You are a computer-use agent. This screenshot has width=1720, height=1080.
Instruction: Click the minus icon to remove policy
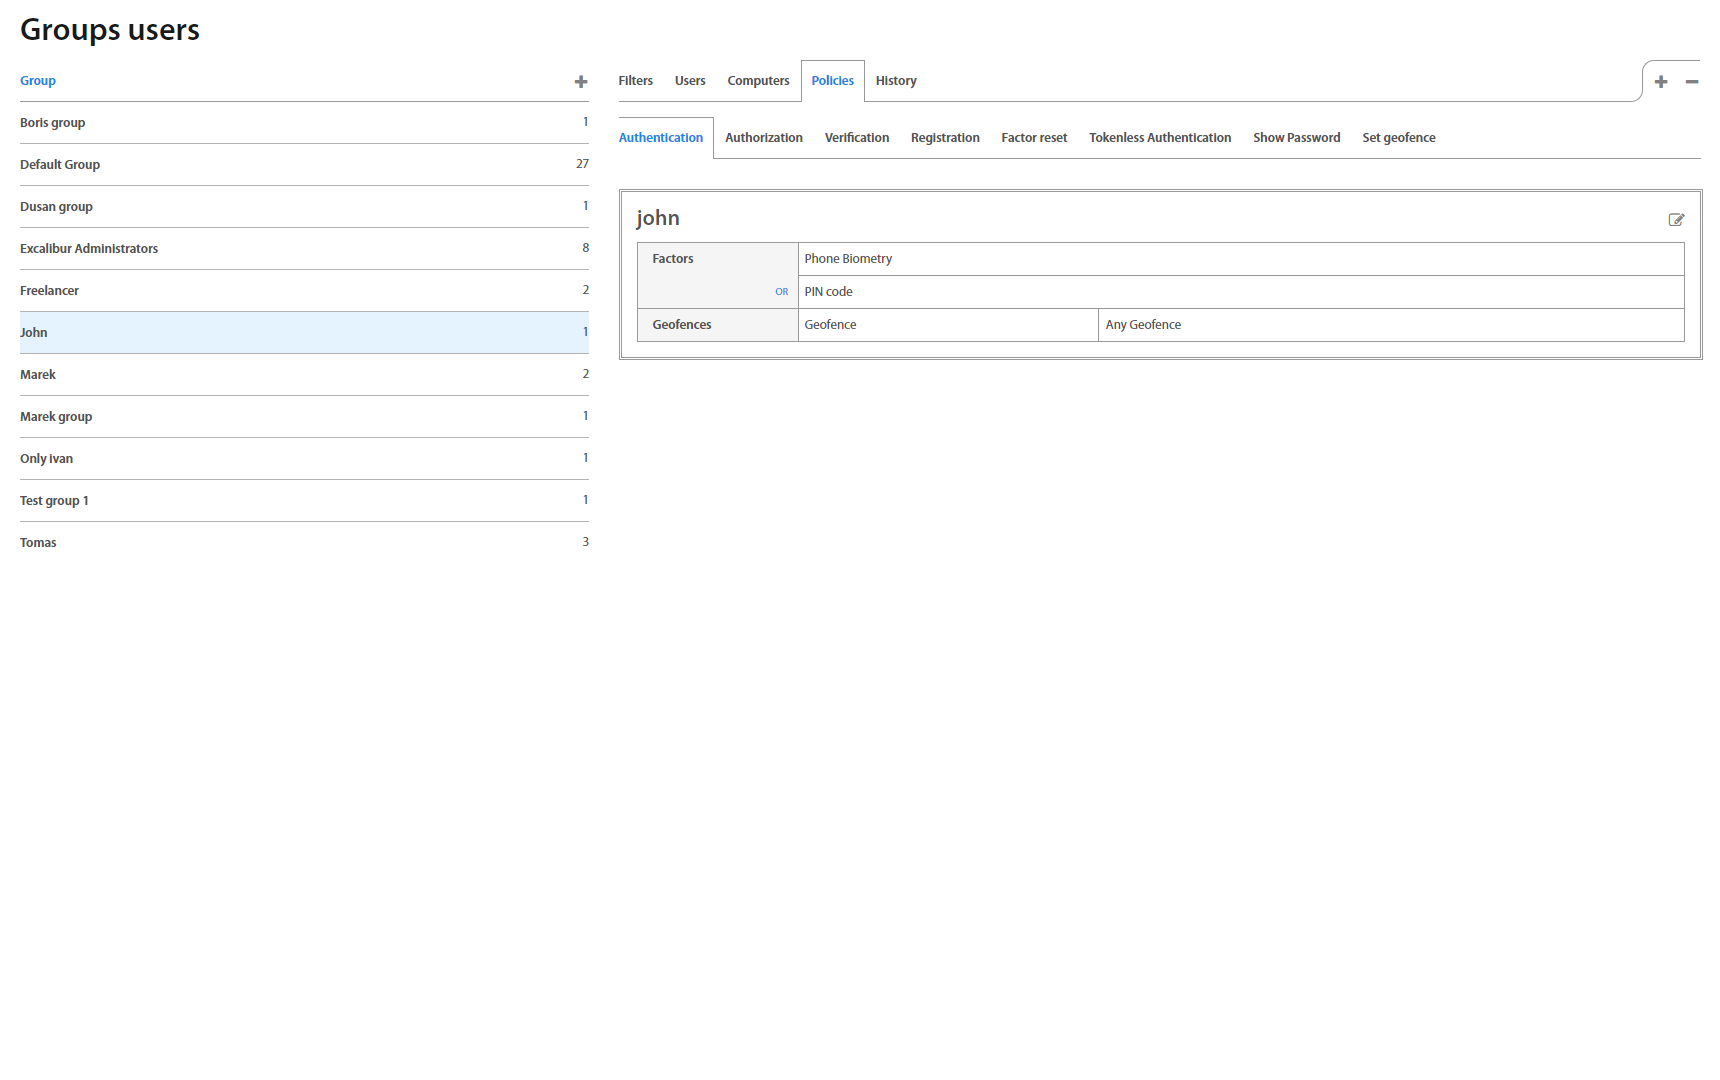pyautogui.click(x=1691, y=82)
